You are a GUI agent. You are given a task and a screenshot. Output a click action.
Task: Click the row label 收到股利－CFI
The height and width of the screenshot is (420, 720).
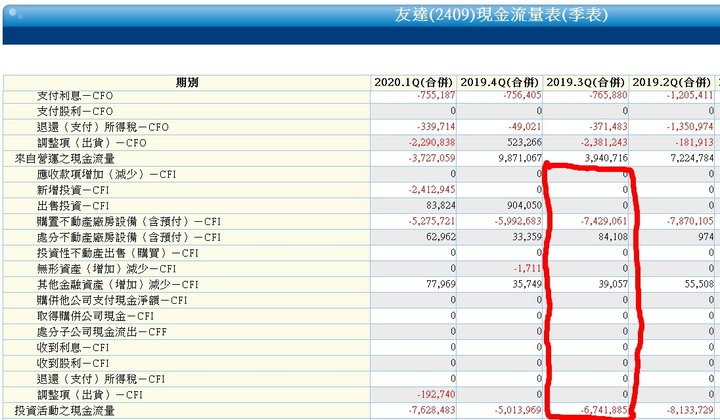pyautogui.click(x=73, y=363)
